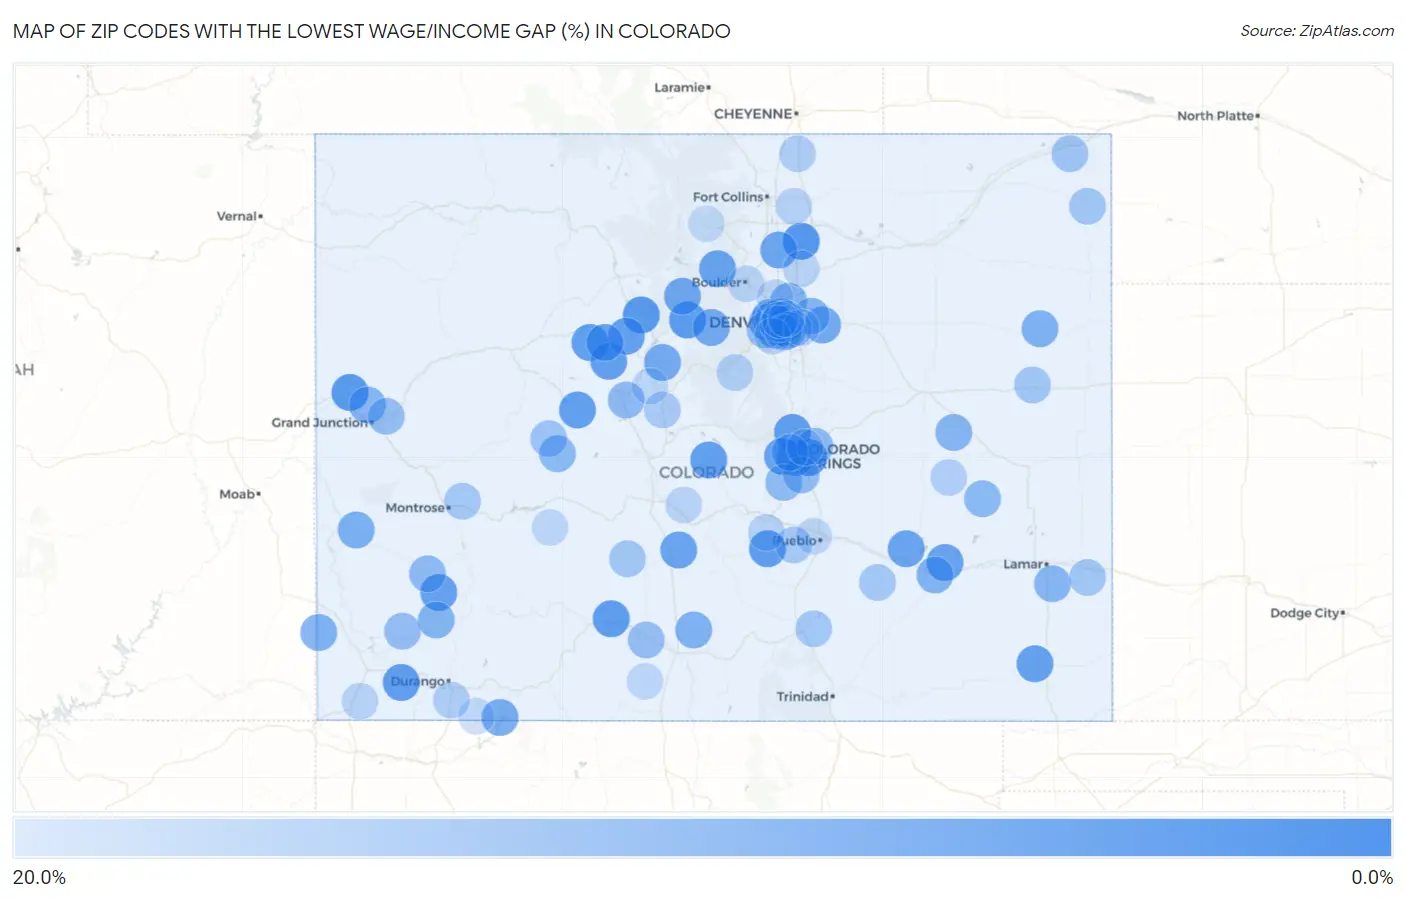The image size is (1406, 899).
Task: Click the North Platte city label
Action: point(1218,116)
